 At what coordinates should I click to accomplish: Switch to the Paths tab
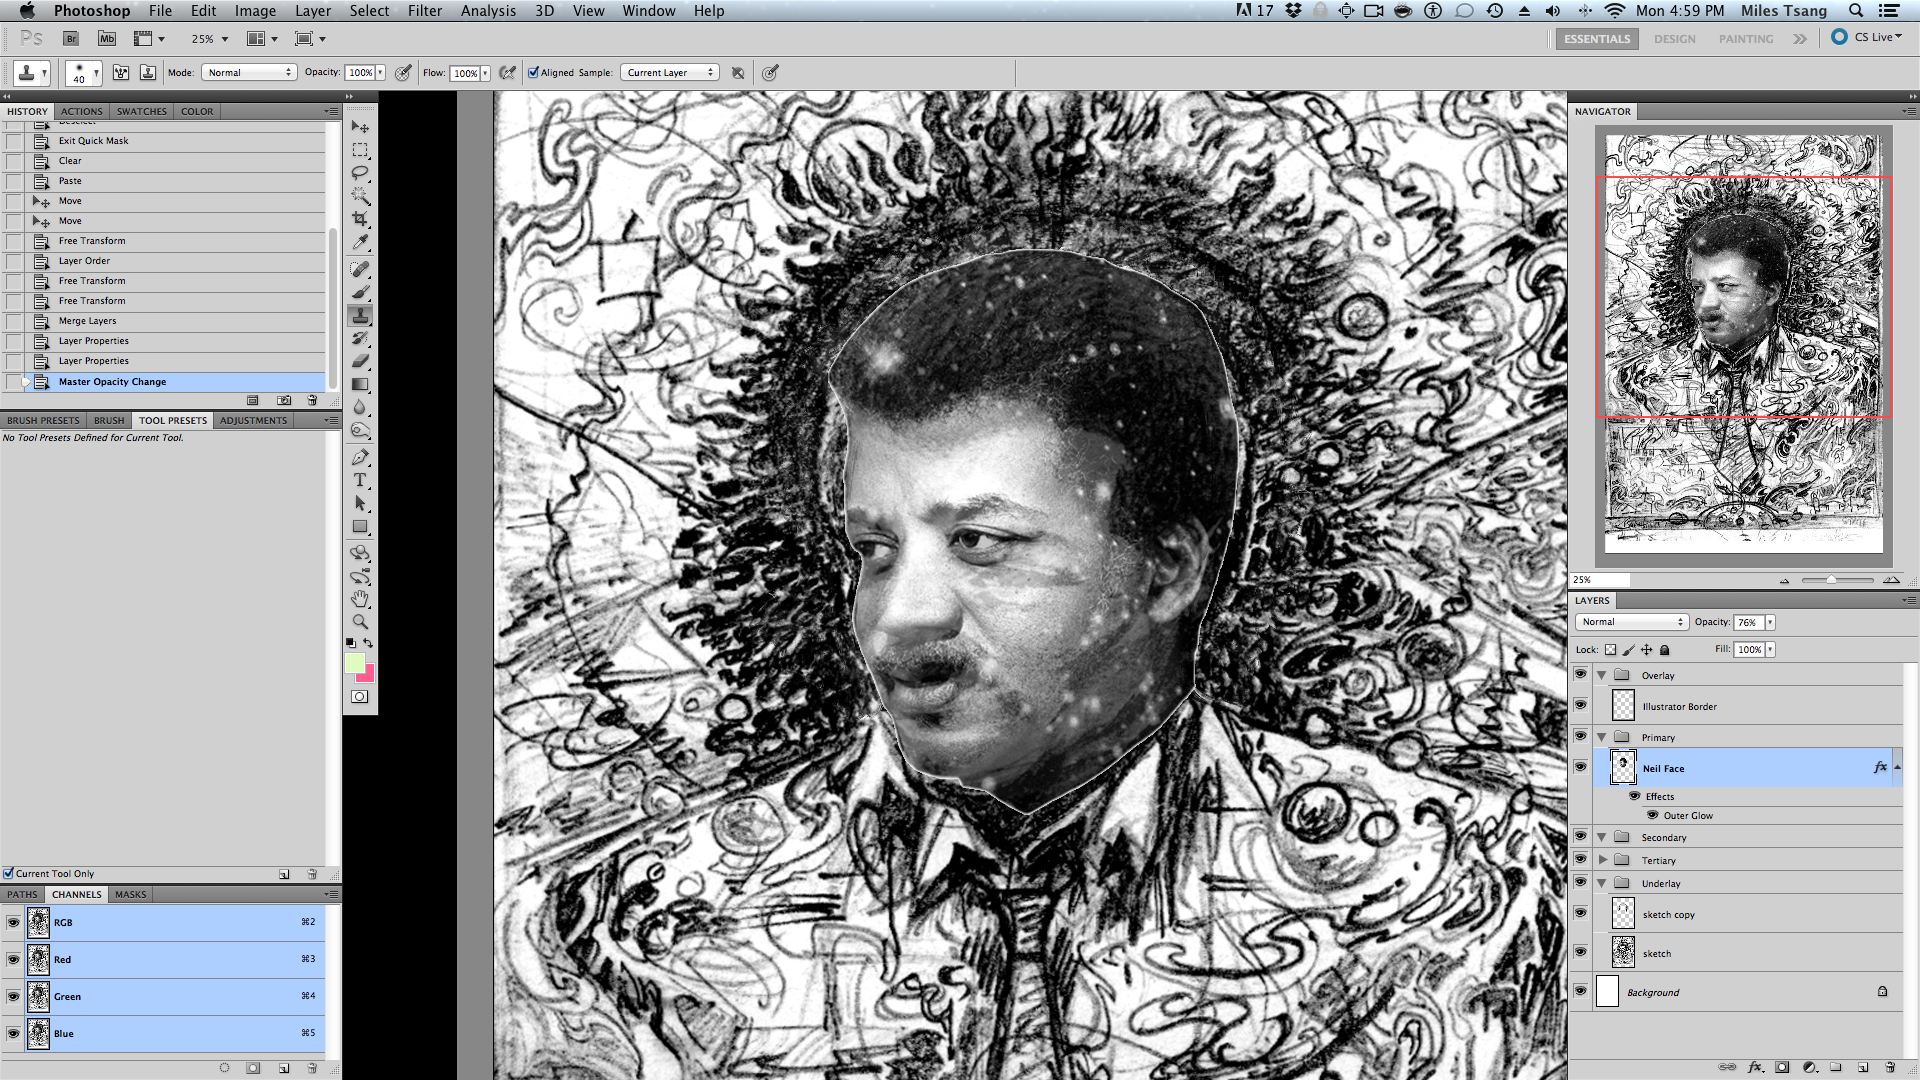click(22, 894)
